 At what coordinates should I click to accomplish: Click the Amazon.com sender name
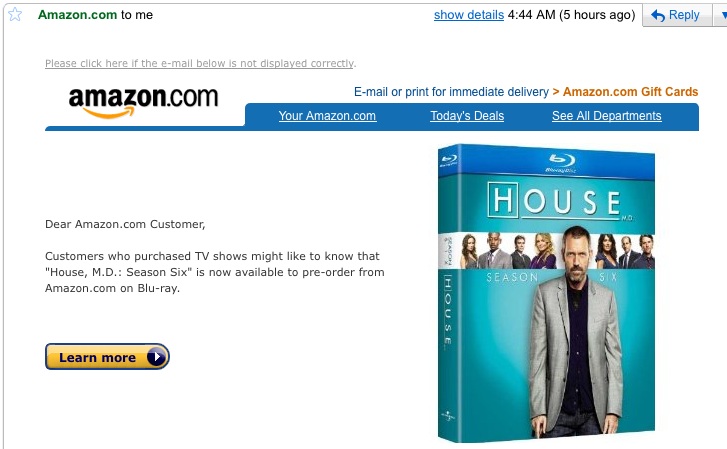tap(77, 15)
